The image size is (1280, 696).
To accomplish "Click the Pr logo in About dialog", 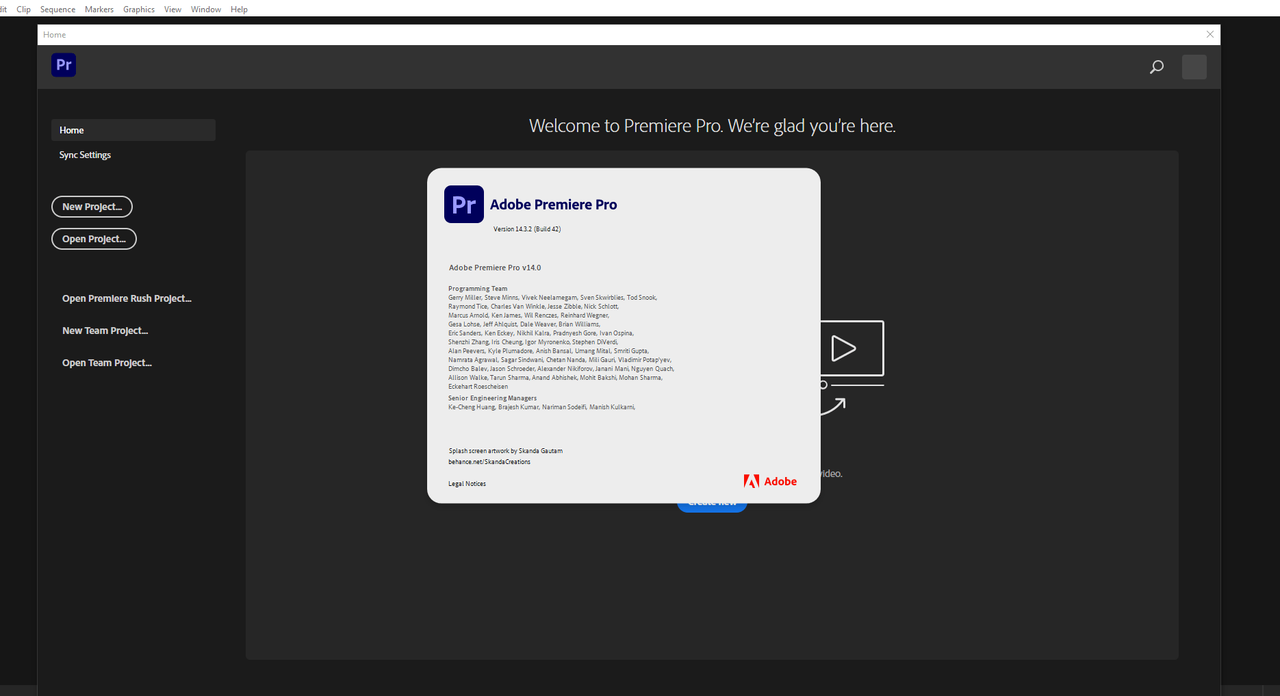I will (464, 204).
